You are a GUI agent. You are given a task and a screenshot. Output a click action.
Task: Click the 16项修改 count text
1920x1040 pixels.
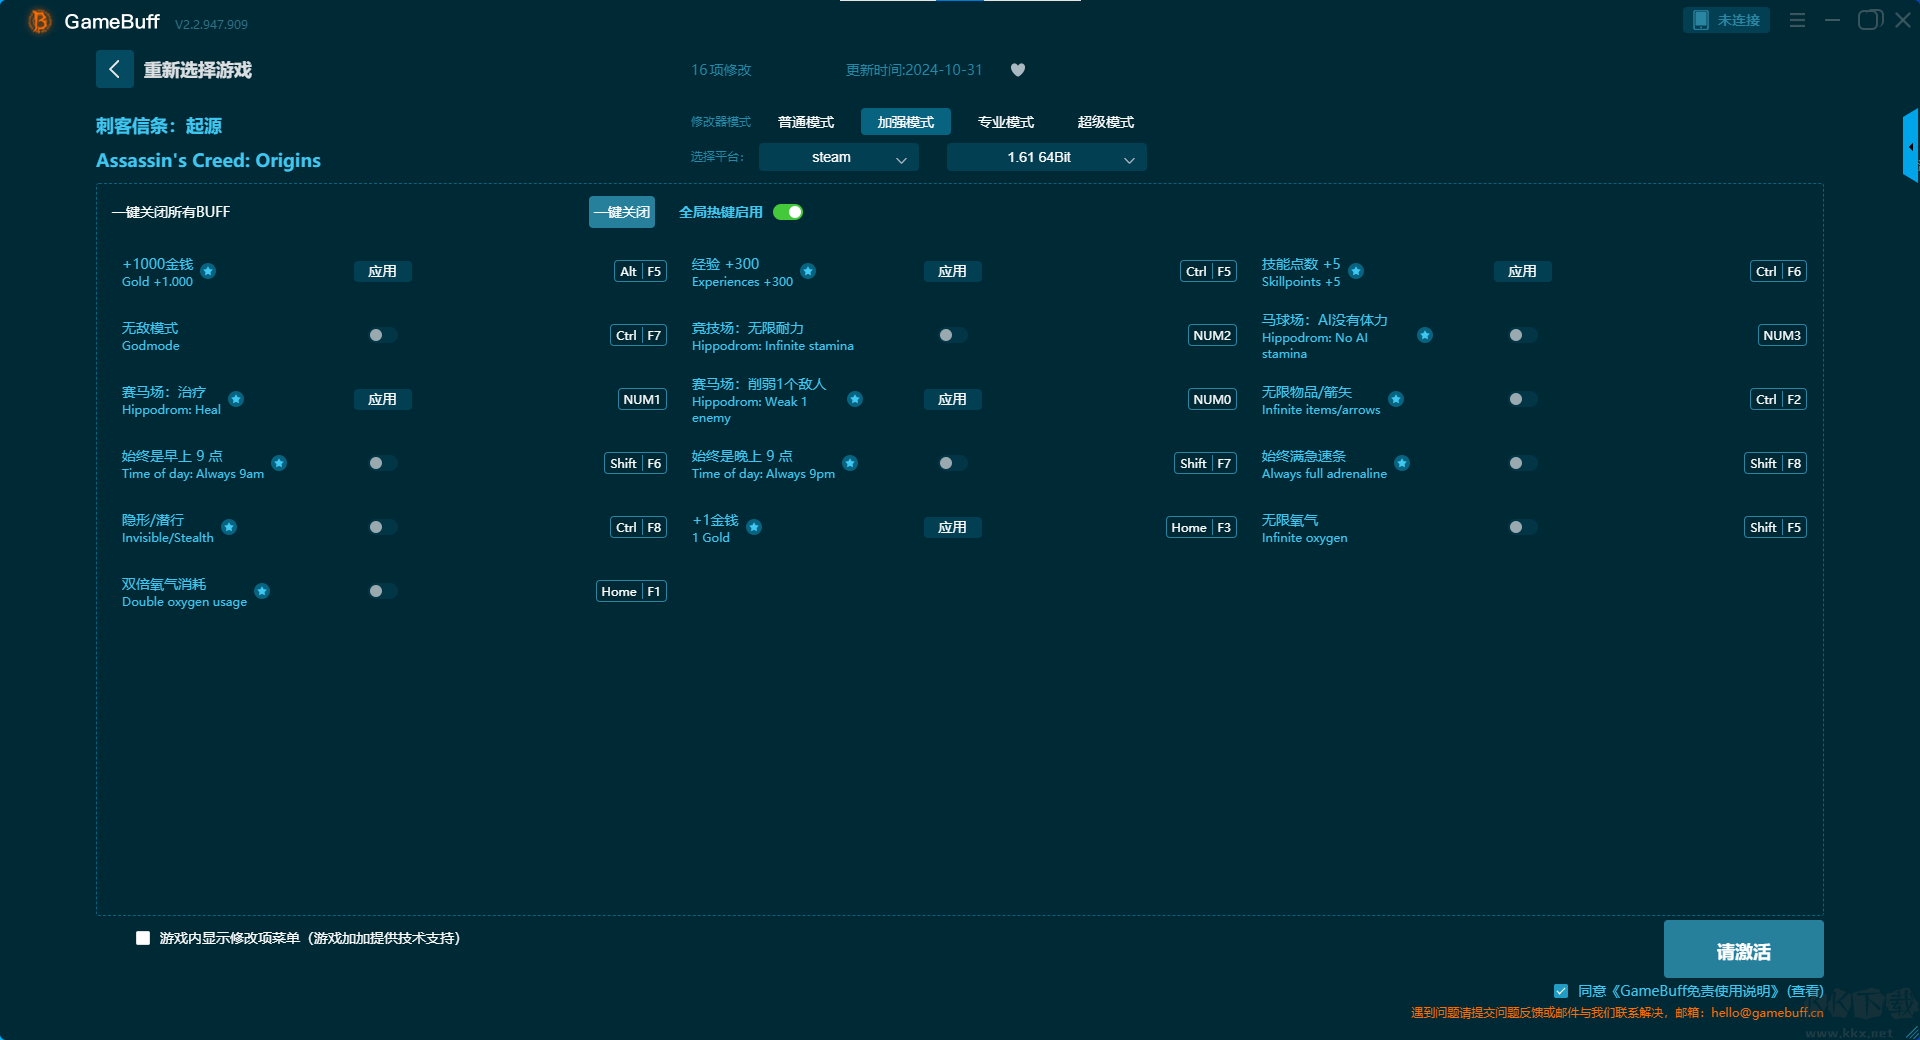[x=721, y=70]
